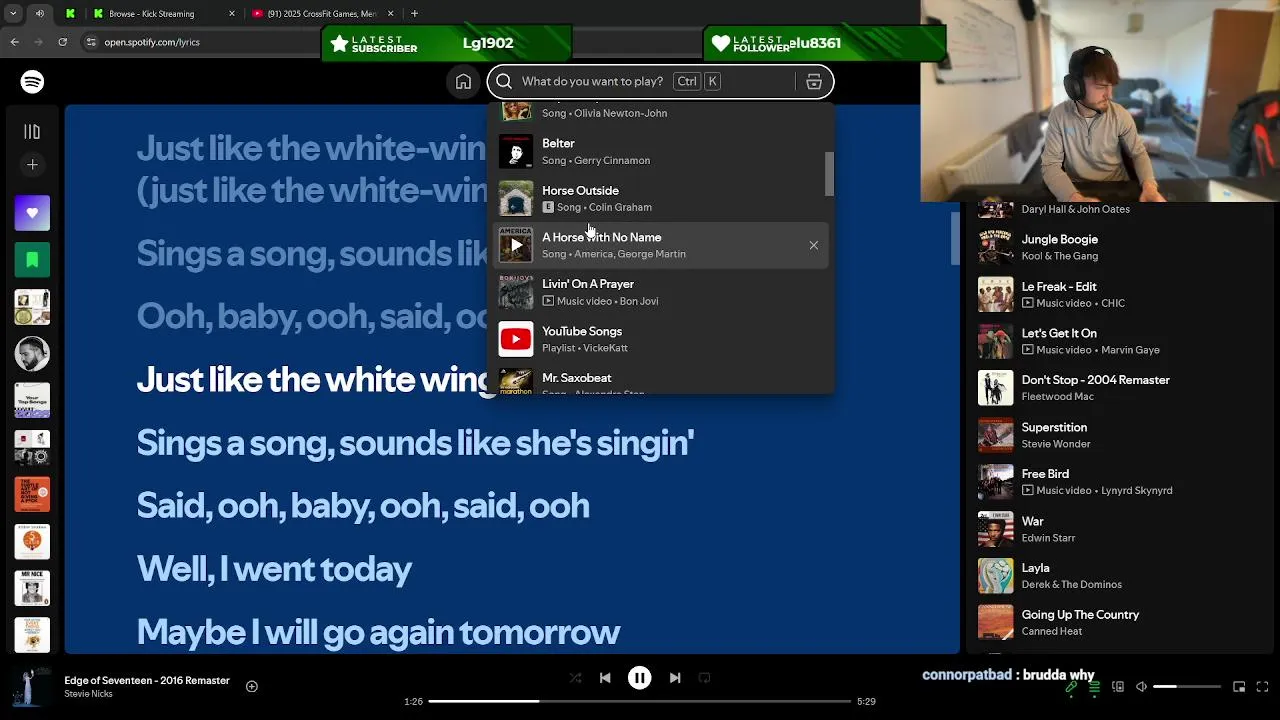Reload the Spotify page
Screen dimensions: 1280x720
62,42
